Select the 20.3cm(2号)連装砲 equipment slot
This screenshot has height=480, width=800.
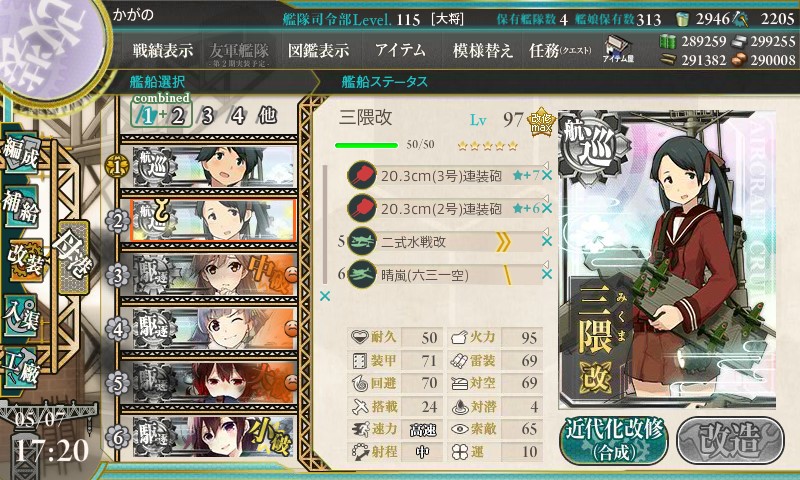444,209
